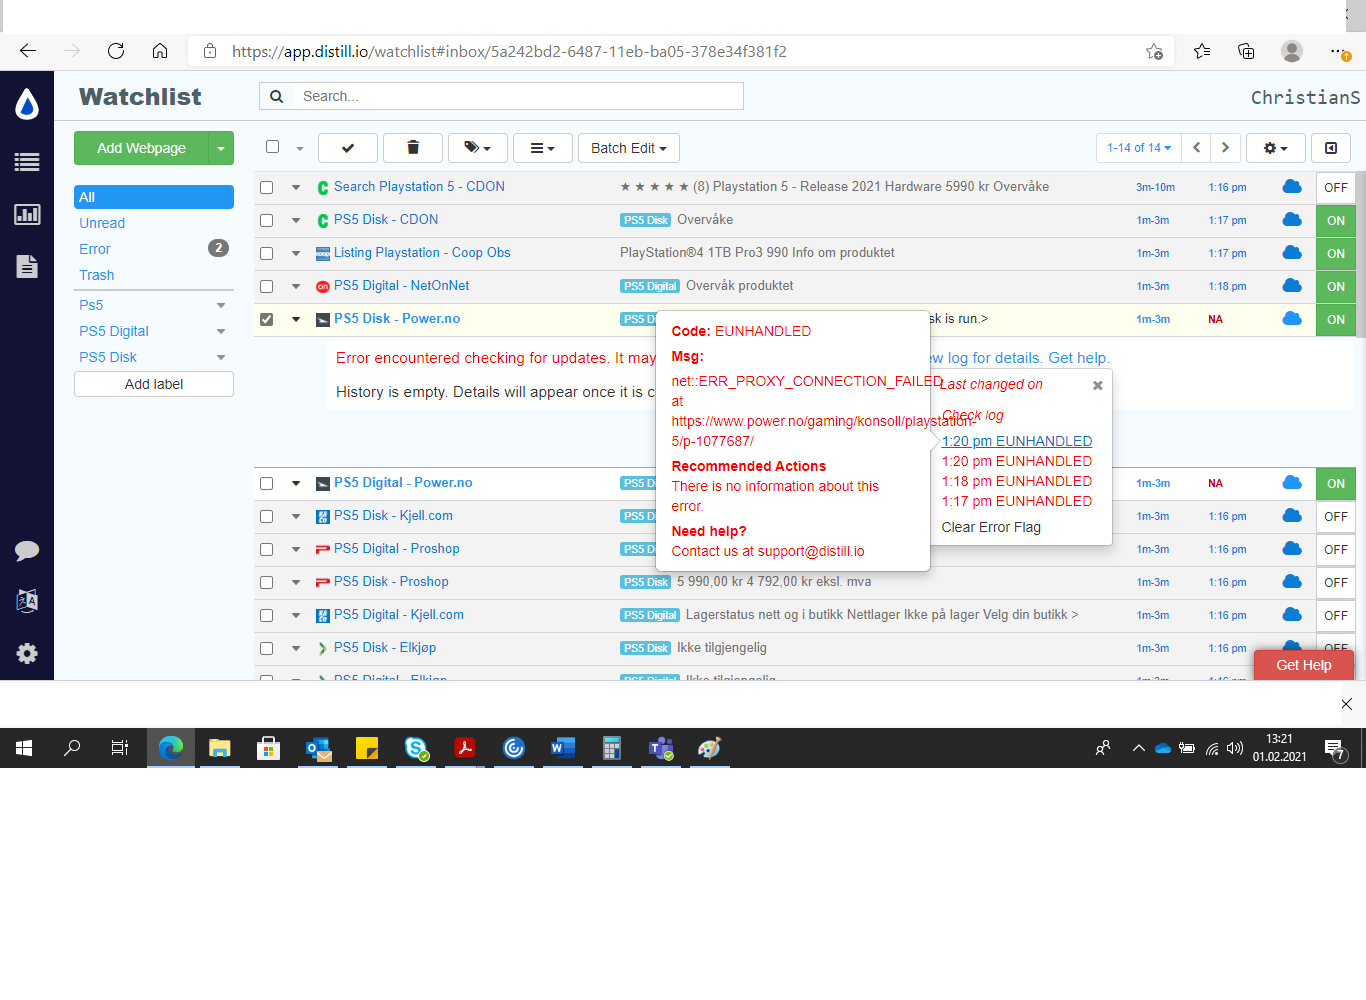Open Microsoft Edge in taskbar

pyautogui.click(x=171, y=748)
